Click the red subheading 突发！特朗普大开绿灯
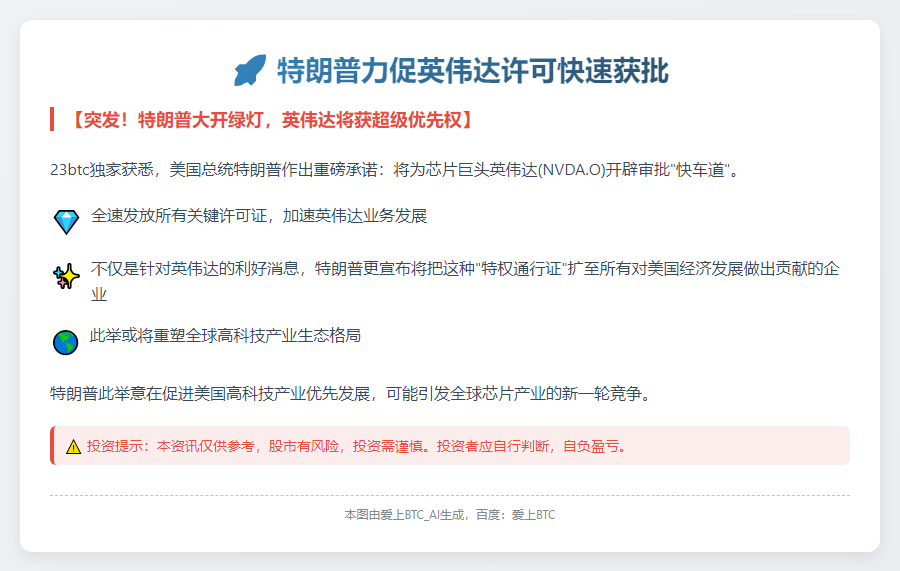The width and height of the screenshot is (900, 571). click(x=271, y=120)
